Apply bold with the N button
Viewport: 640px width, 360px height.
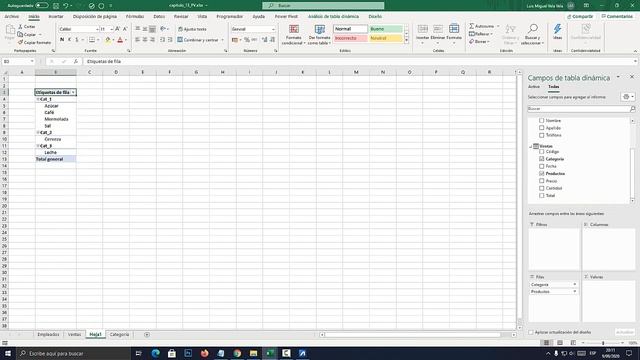point(62,40)
